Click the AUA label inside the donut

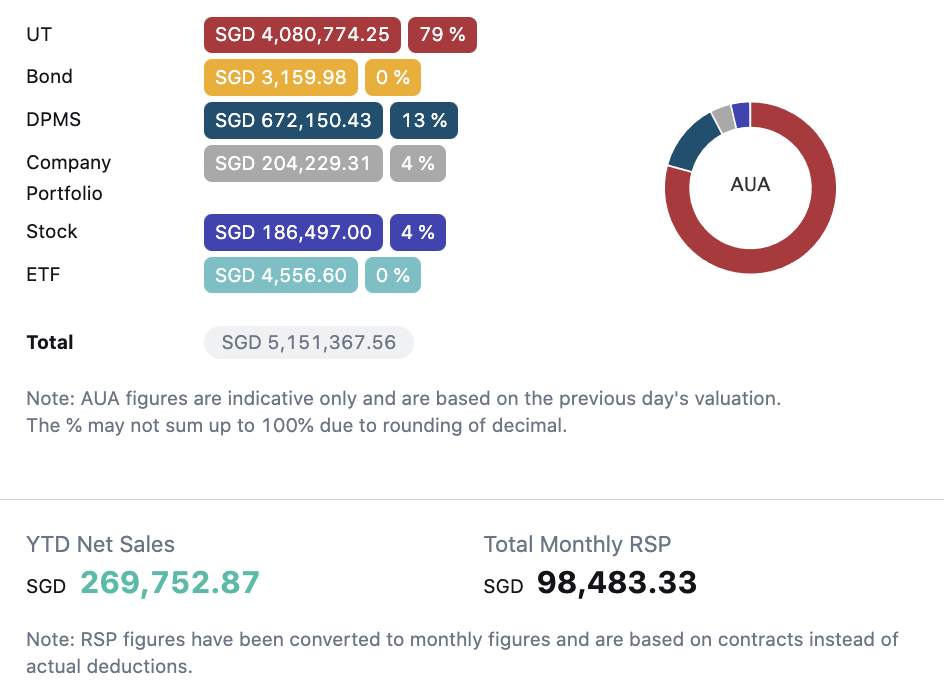tap(751, 185)
